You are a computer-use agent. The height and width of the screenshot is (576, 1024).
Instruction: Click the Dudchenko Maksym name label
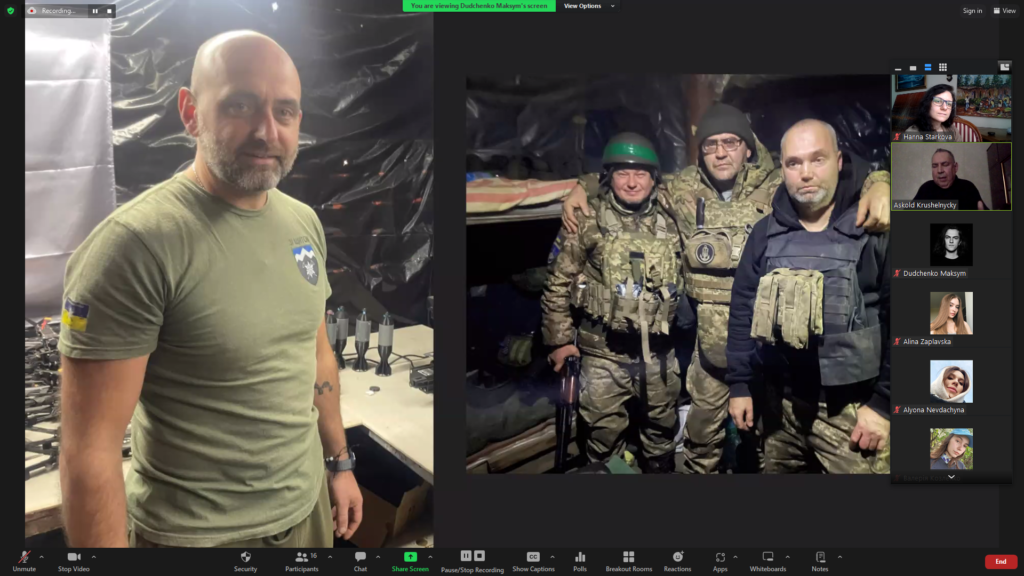pyautogui.click(x=935, y=274)
